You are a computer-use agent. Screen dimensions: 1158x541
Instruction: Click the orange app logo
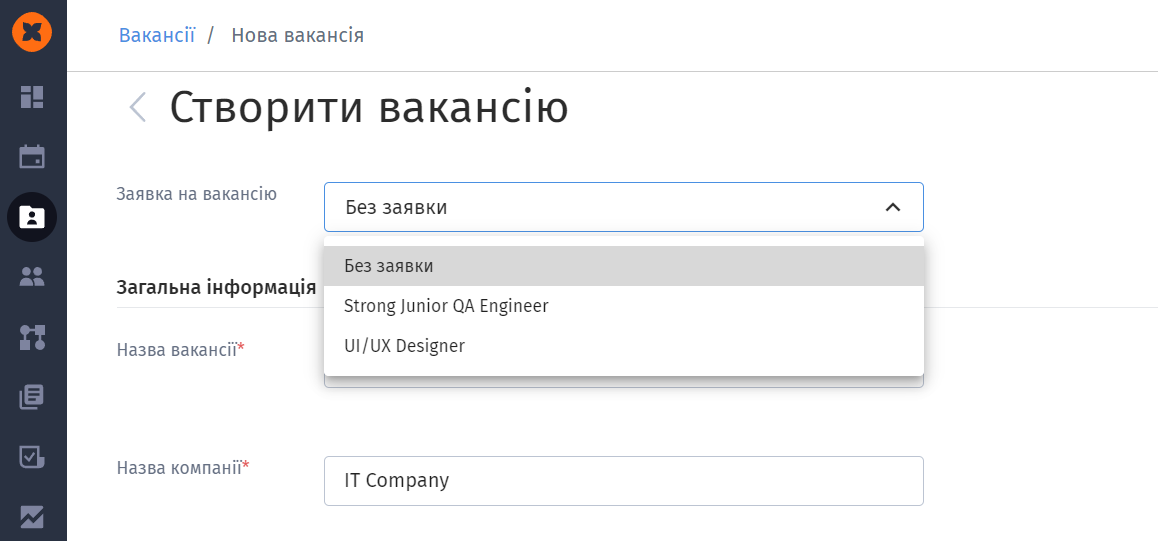(32, 32)
